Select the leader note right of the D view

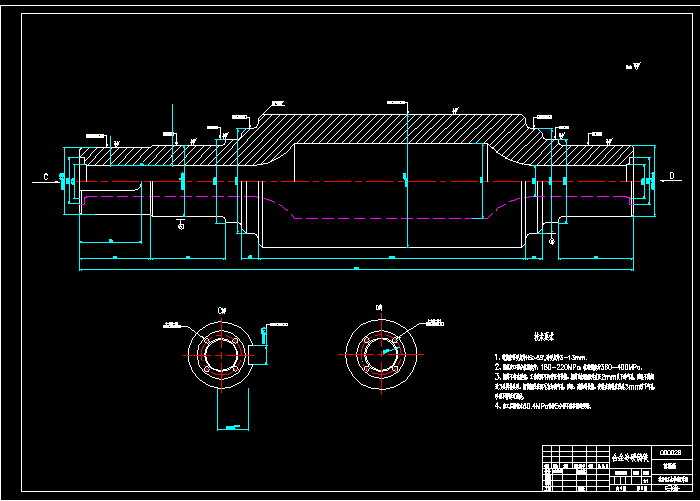435,322
